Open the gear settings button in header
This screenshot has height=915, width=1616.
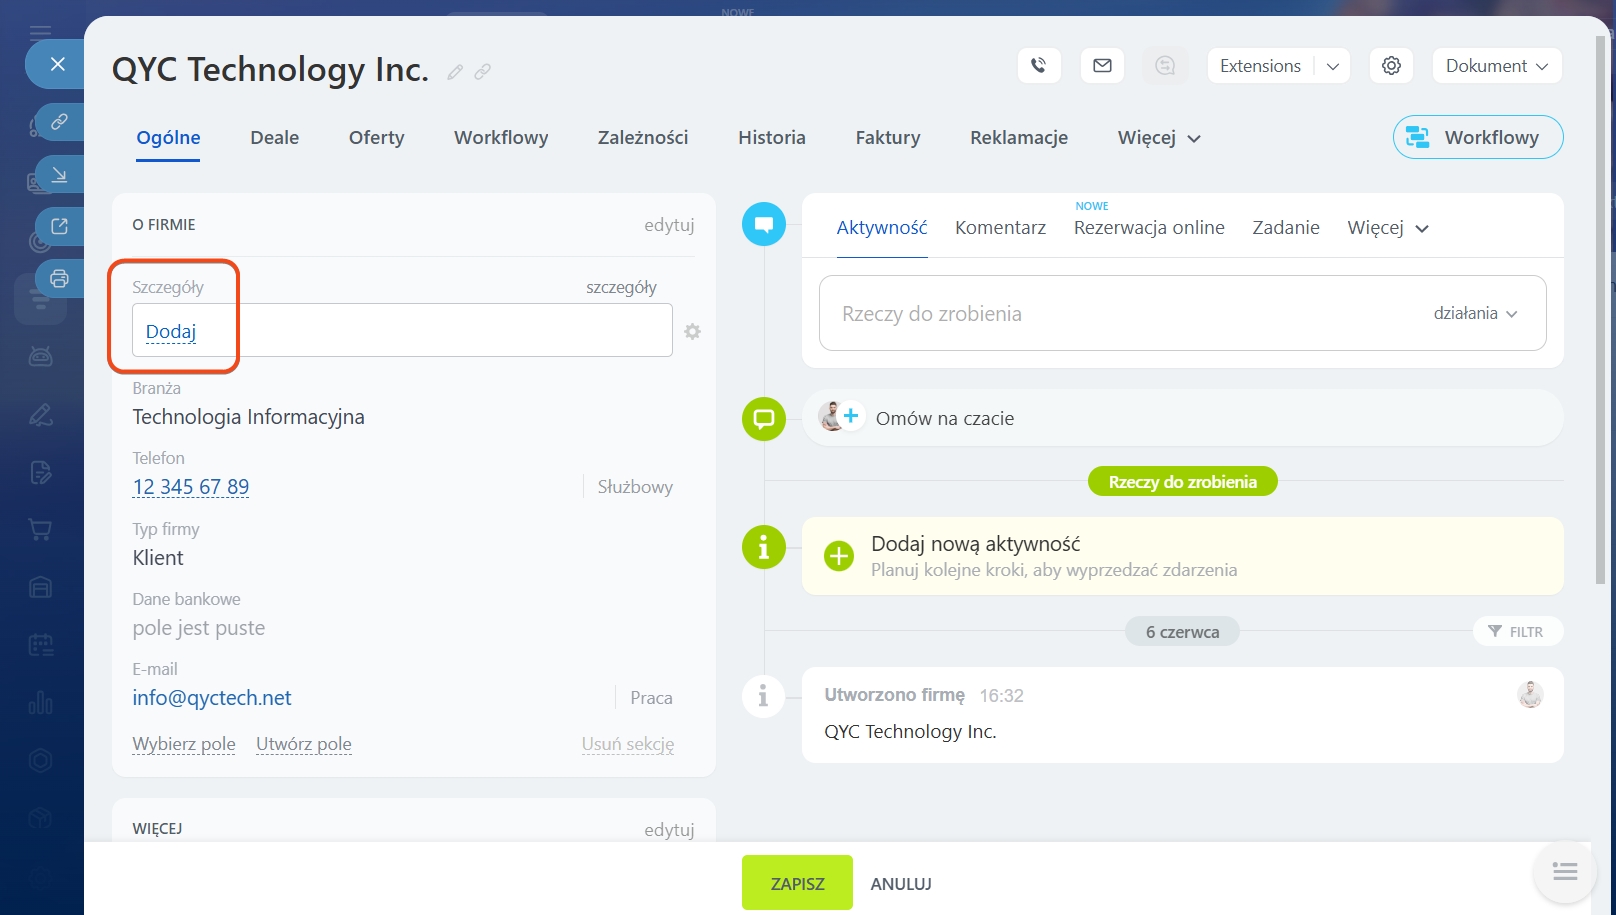(x=1391, y=66)
